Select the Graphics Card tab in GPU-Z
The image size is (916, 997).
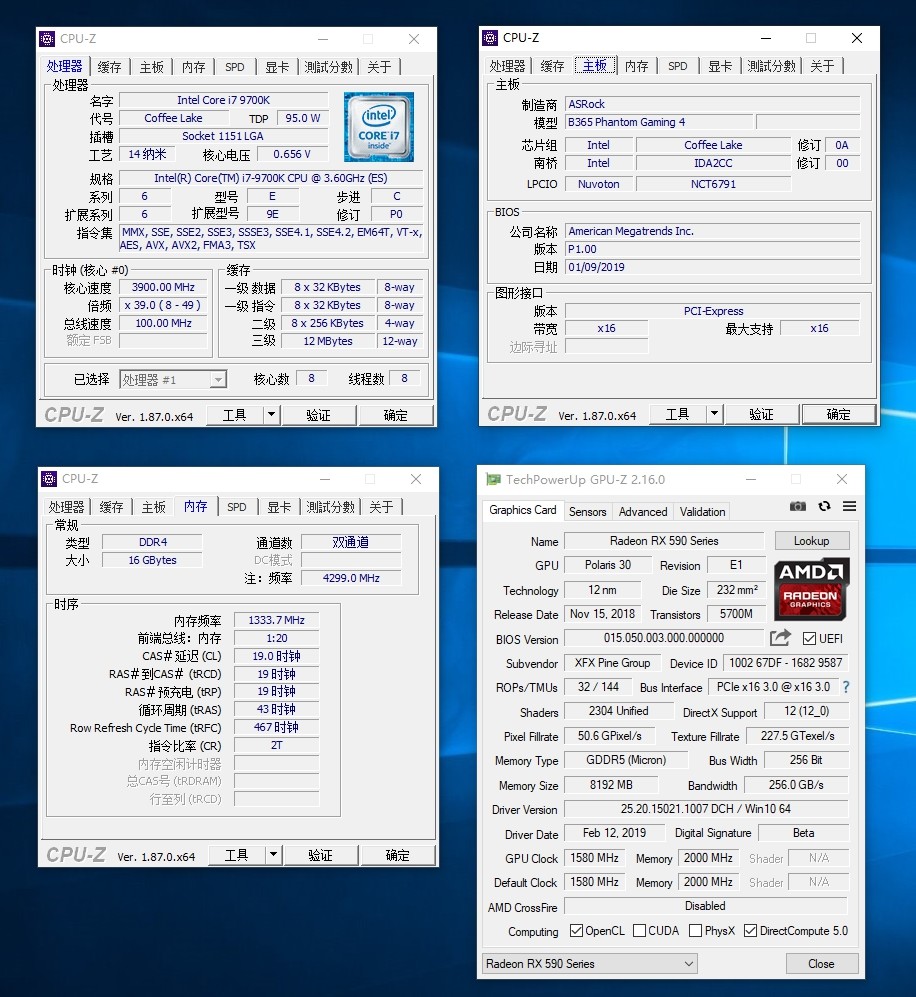[x=523, y=510]
